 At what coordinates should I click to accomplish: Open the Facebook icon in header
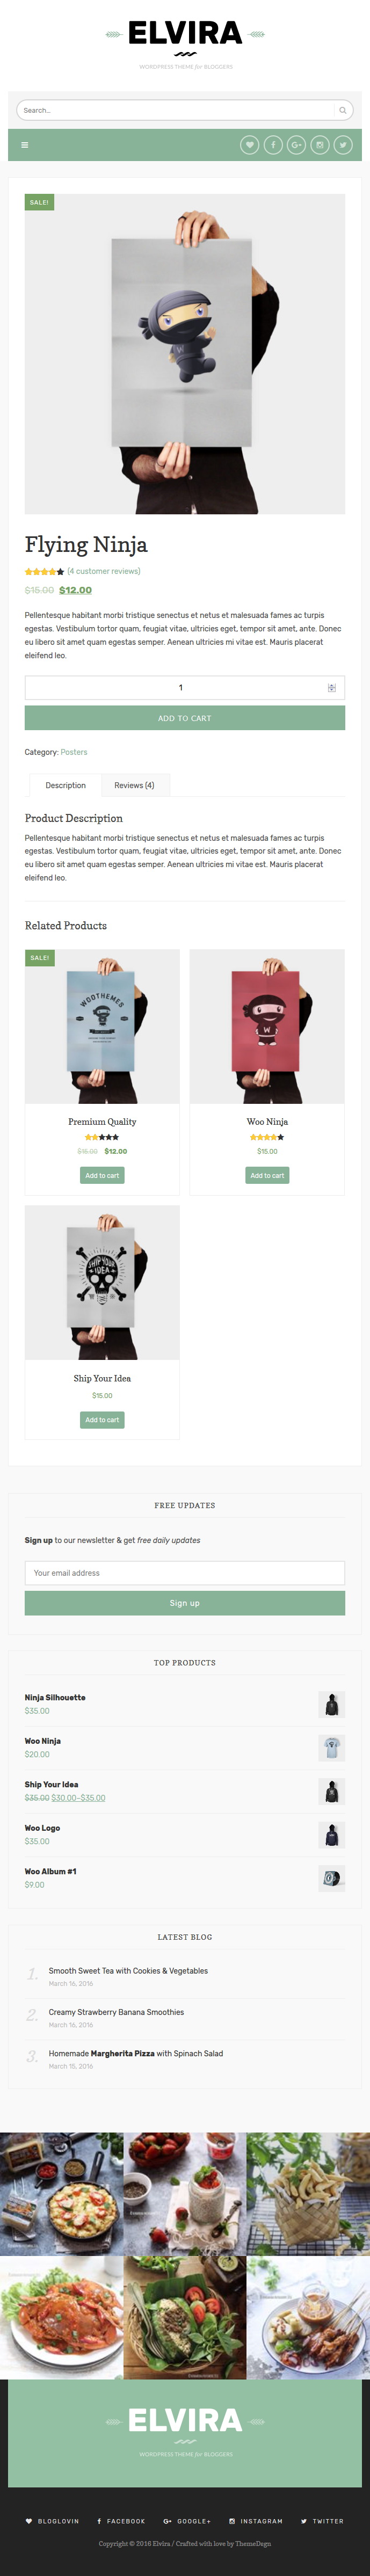[x=273, y=145]
